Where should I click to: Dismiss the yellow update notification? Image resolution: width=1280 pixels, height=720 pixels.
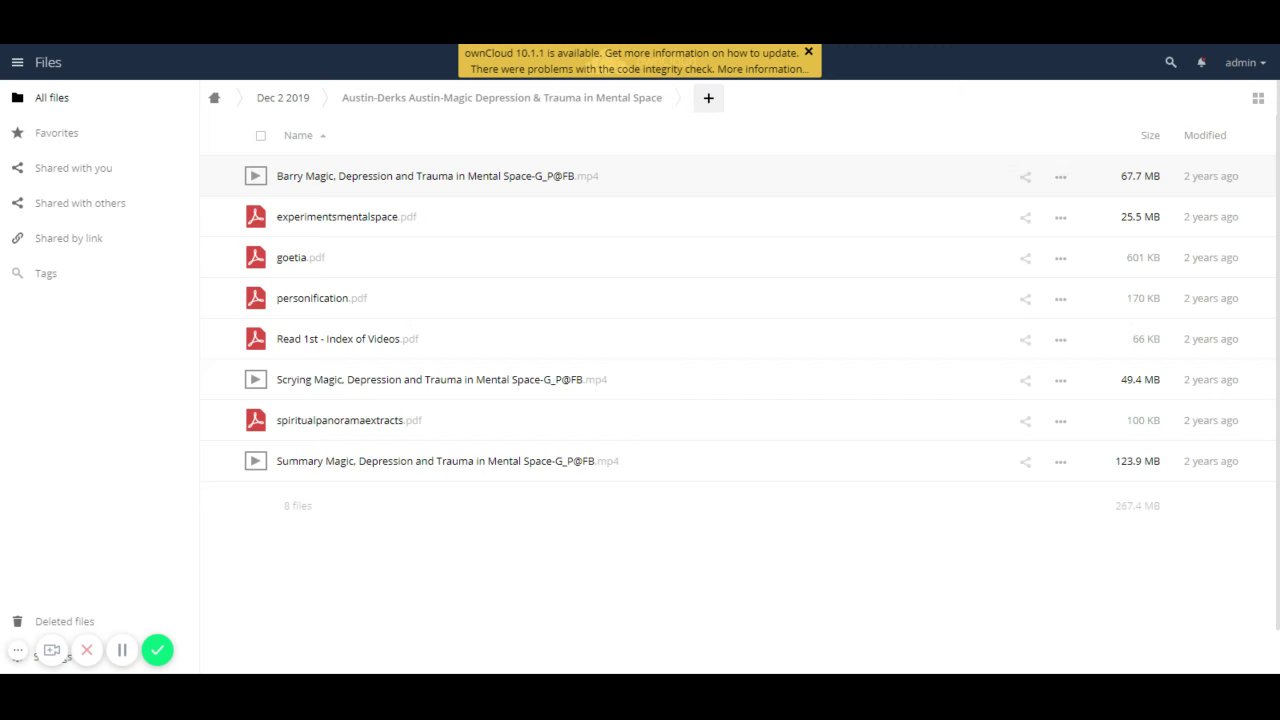coord(809,52)
